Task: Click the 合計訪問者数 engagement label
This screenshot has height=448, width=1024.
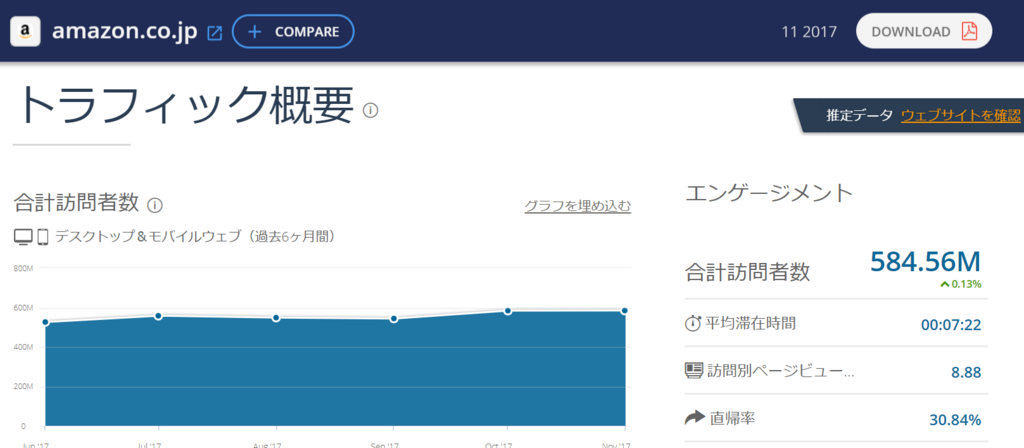Action: [748, 272]
